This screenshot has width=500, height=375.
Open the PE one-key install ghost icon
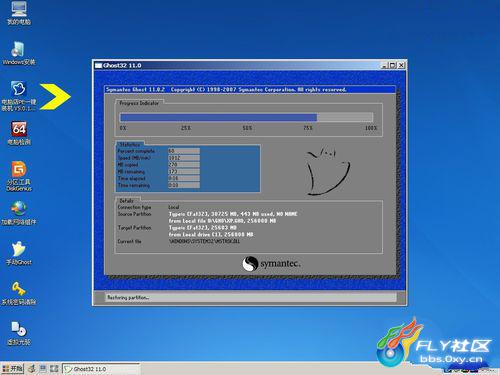pyautogui.click(x=19, y=96)
